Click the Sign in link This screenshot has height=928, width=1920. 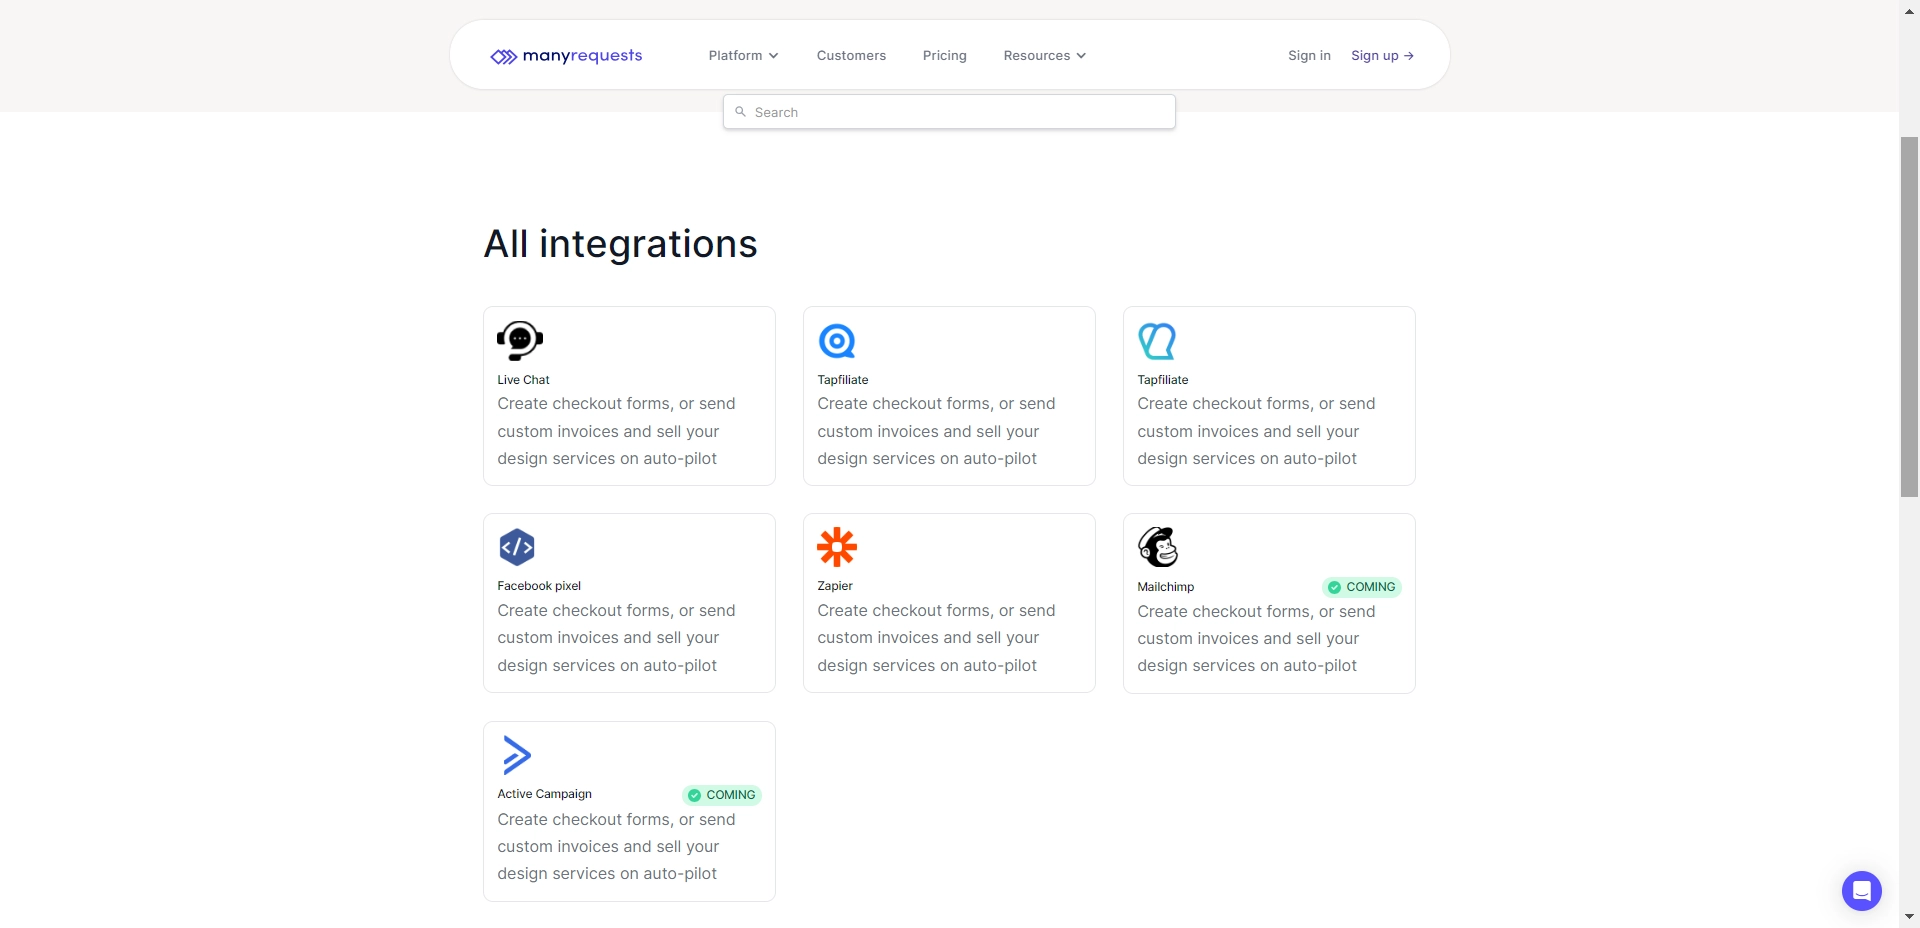[x=1309, y=55]
